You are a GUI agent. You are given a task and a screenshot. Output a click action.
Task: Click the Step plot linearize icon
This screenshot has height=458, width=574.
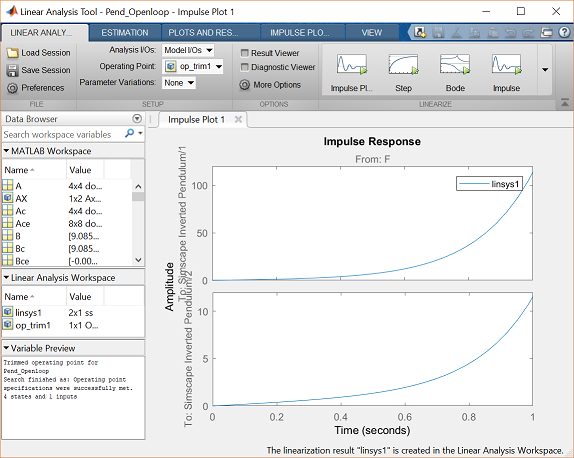coord(403,64)
